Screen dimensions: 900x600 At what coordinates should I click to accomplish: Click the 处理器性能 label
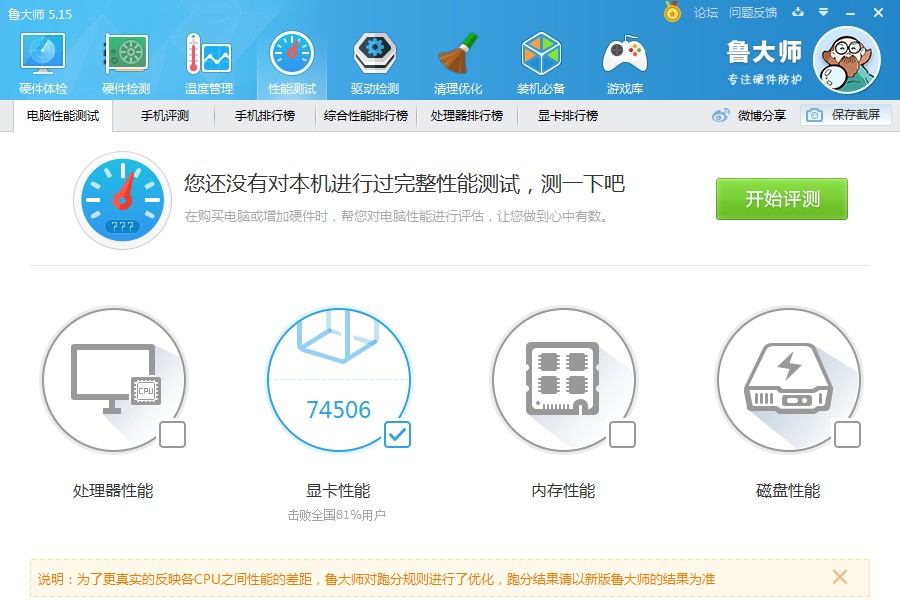pyautogui.click(x=113, y=490)
